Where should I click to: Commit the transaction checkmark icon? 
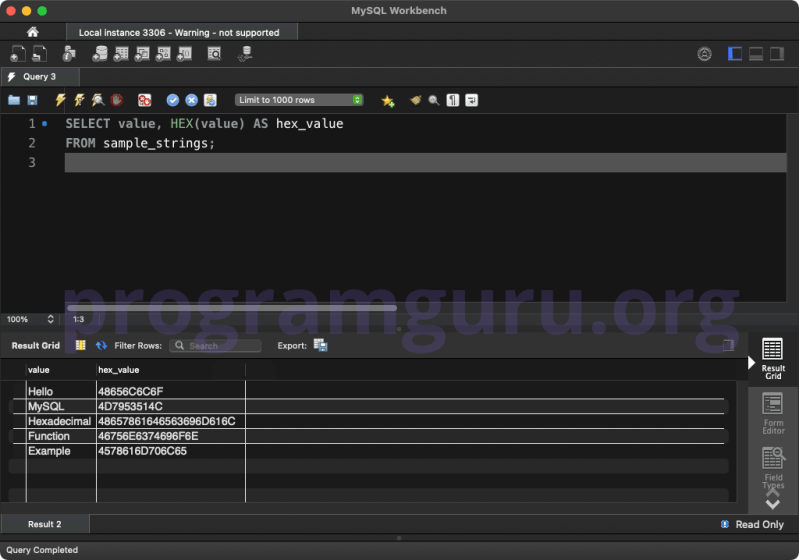[173, 100]
